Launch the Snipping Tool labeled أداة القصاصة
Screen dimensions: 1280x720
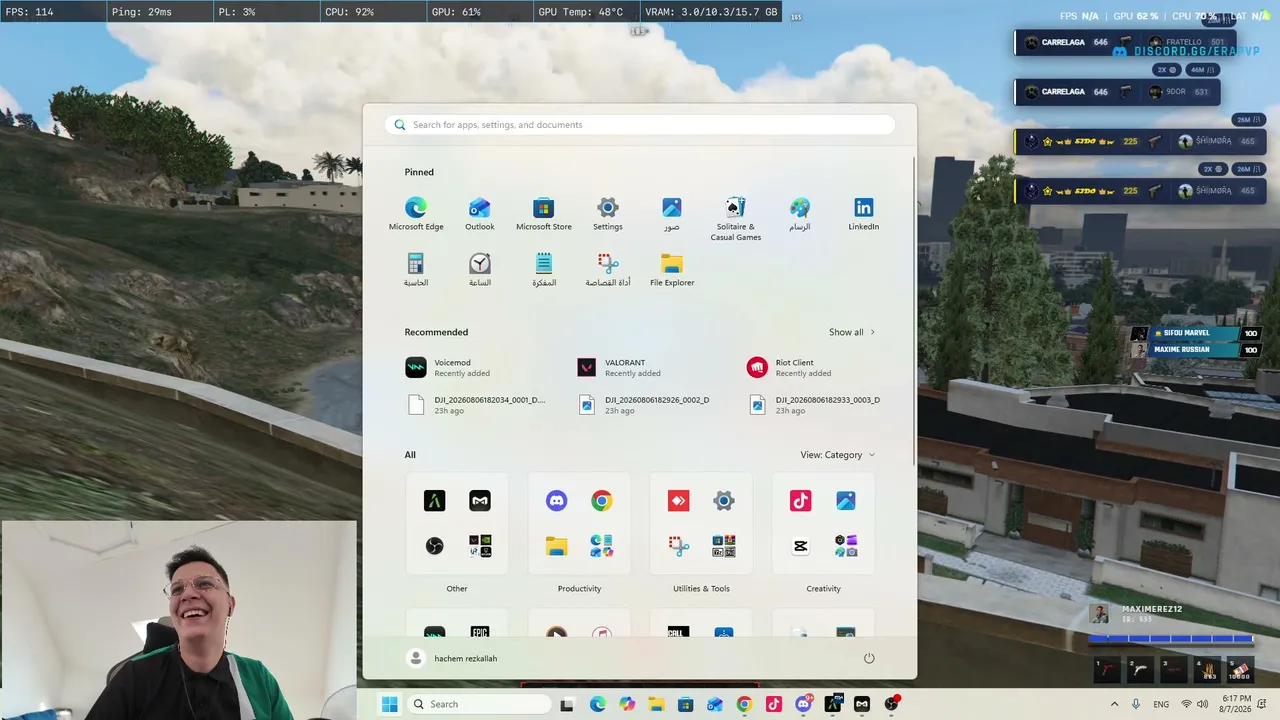tap(608, 270)
